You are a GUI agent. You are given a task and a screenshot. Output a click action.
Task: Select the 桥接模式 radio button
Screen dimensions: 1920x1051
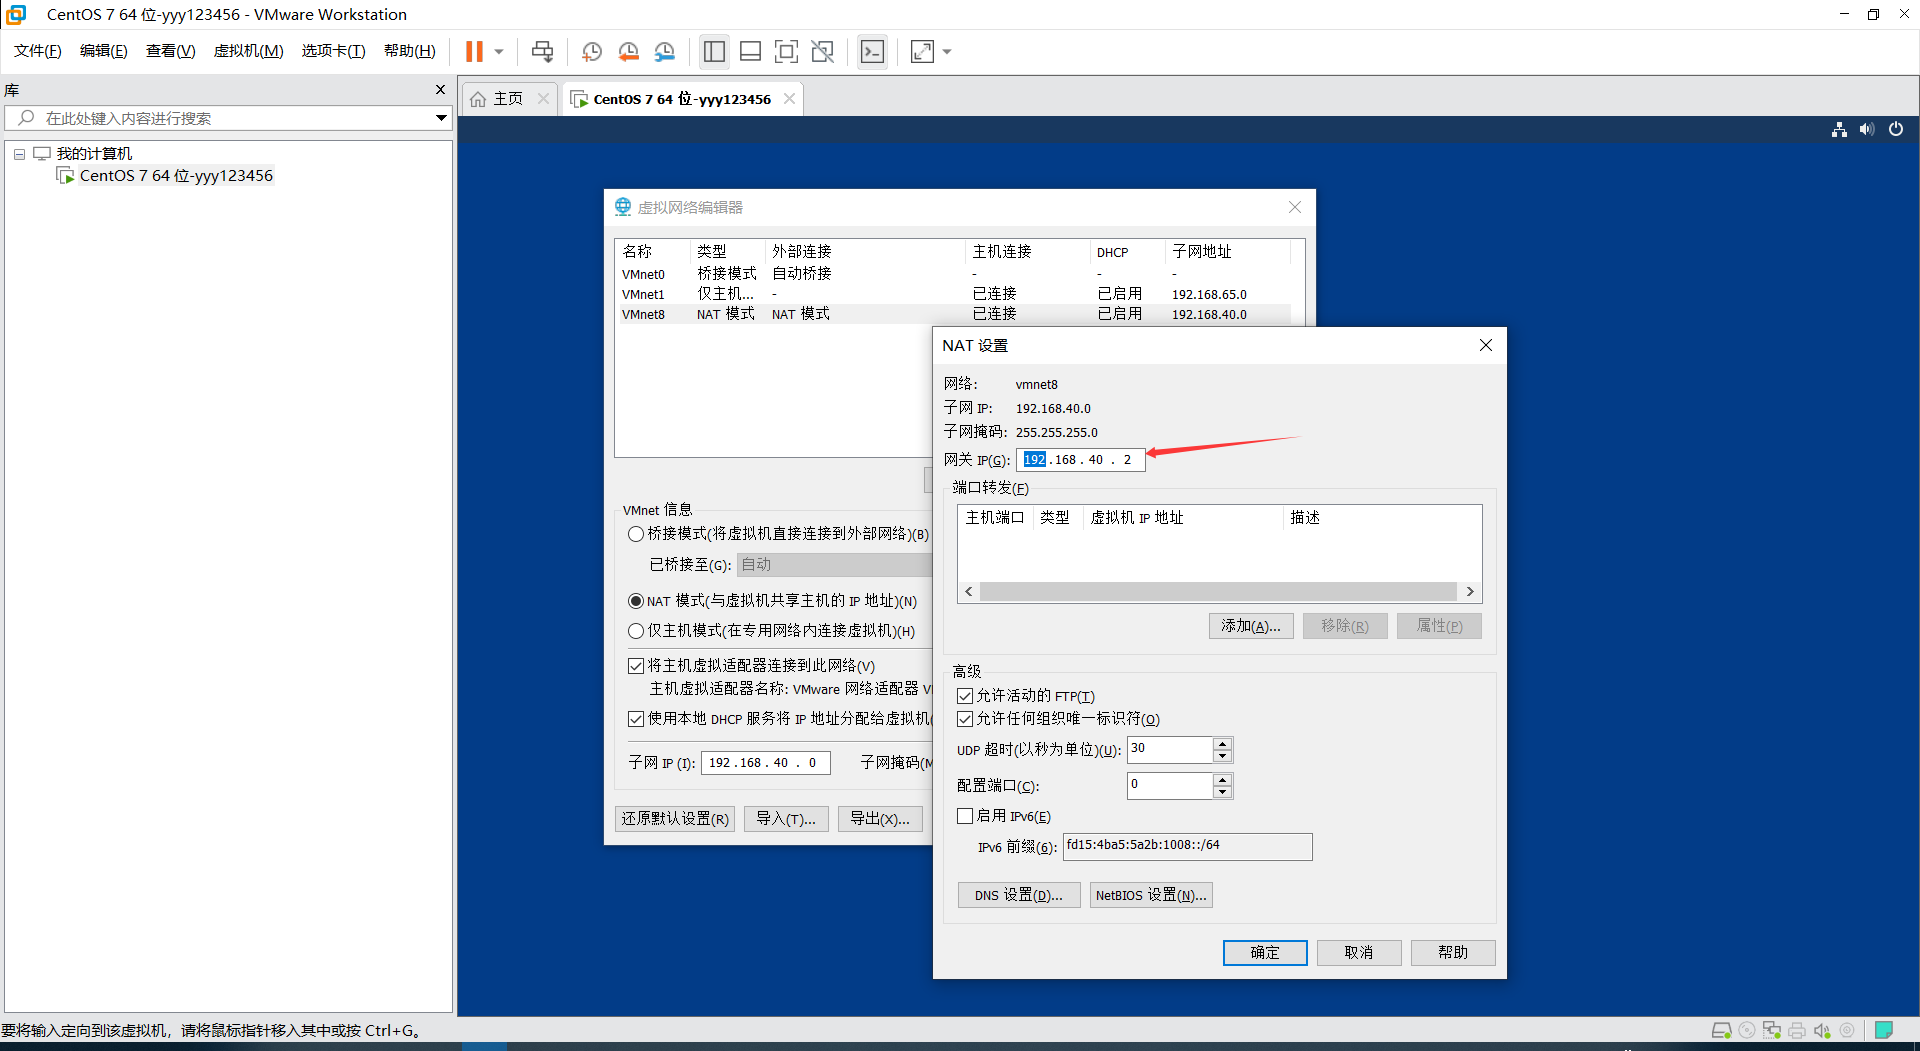pos(635,534)
